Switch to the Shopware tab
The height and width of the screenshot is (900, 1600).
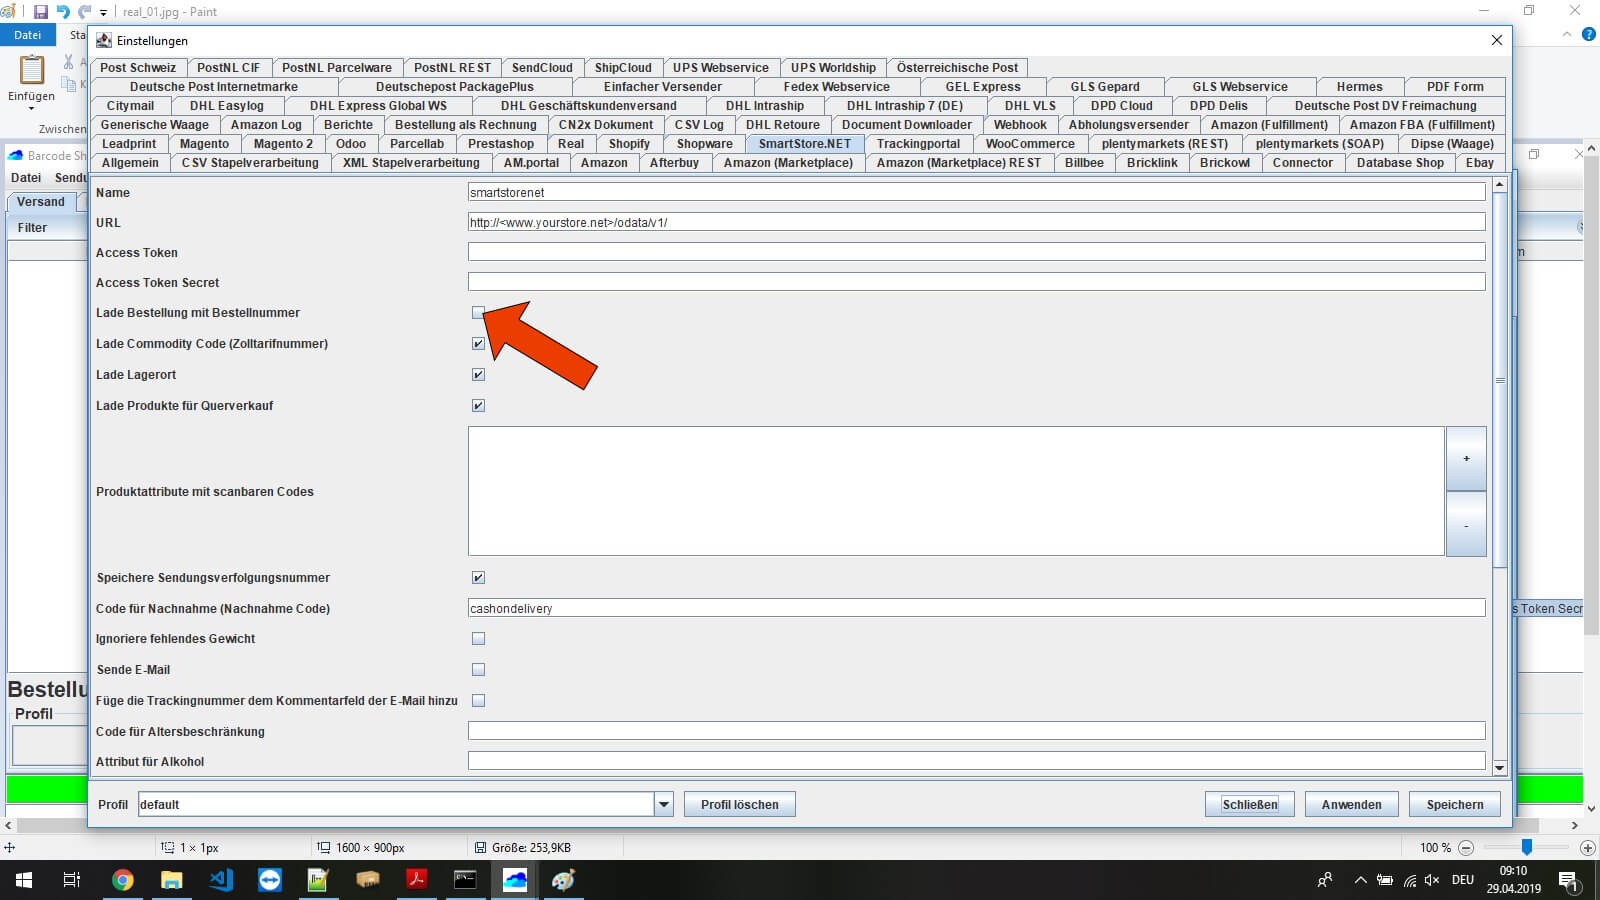pyautogui.click(x=705, y=144)
